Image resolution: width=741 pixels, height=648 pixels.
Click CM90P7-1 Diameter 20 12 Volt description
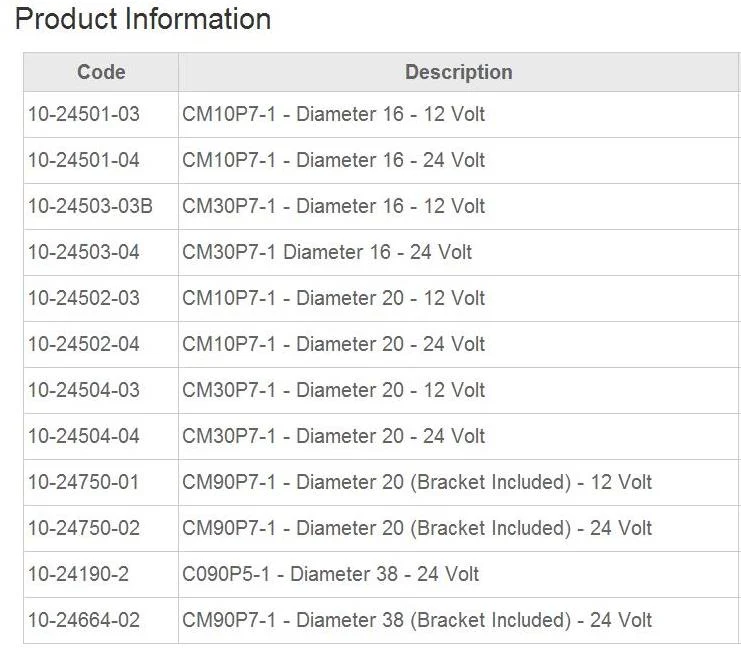[417, 482]
